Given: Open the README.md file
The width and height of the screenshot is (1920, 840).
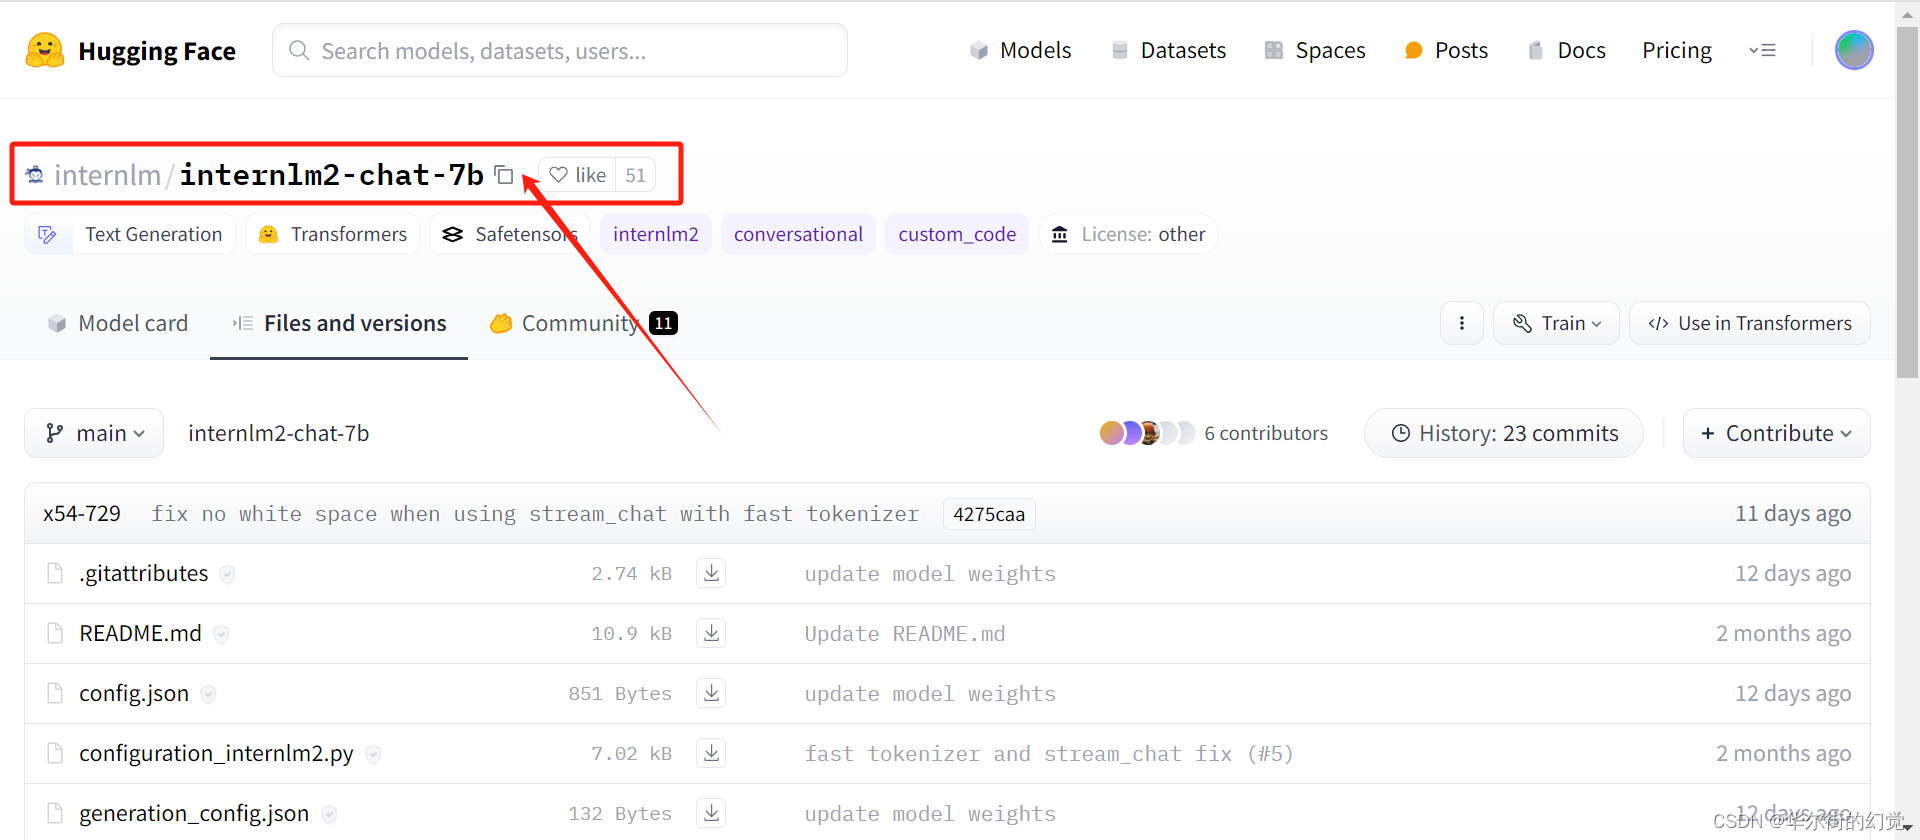Looking at the screenshot, I should 141,633.
